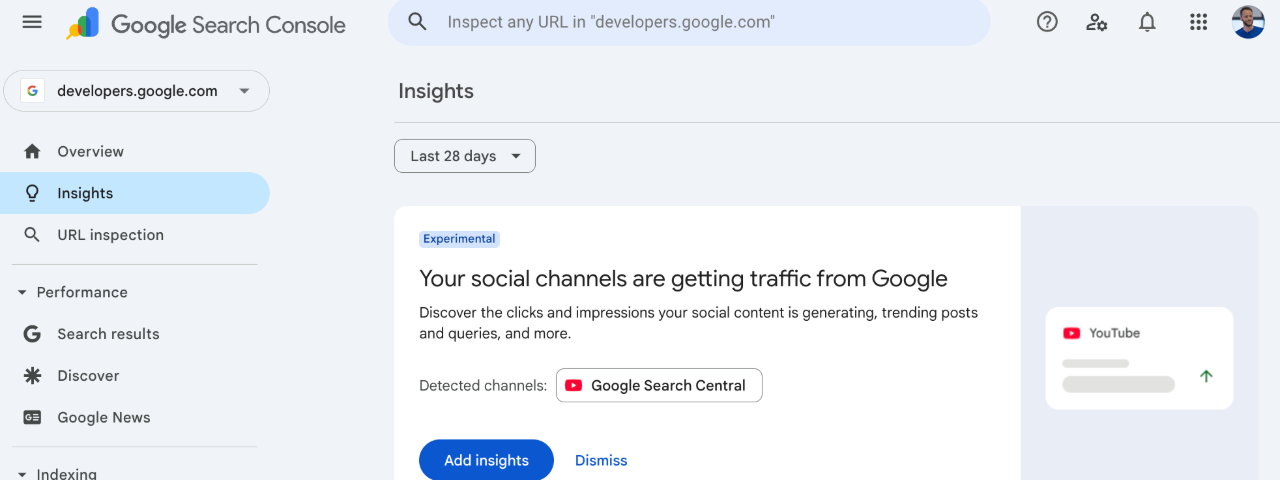Screen dimensions: 1280x480
Task: Click the magnifier icon in URL search bar
Action: pyautogui.click(x=418, y=22)
